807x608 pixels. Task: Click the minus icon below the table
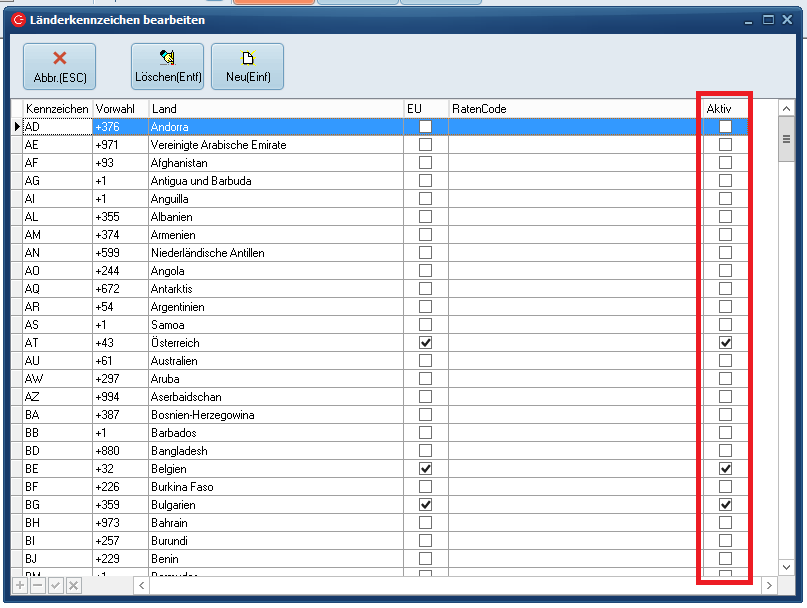tap(38, 585)
